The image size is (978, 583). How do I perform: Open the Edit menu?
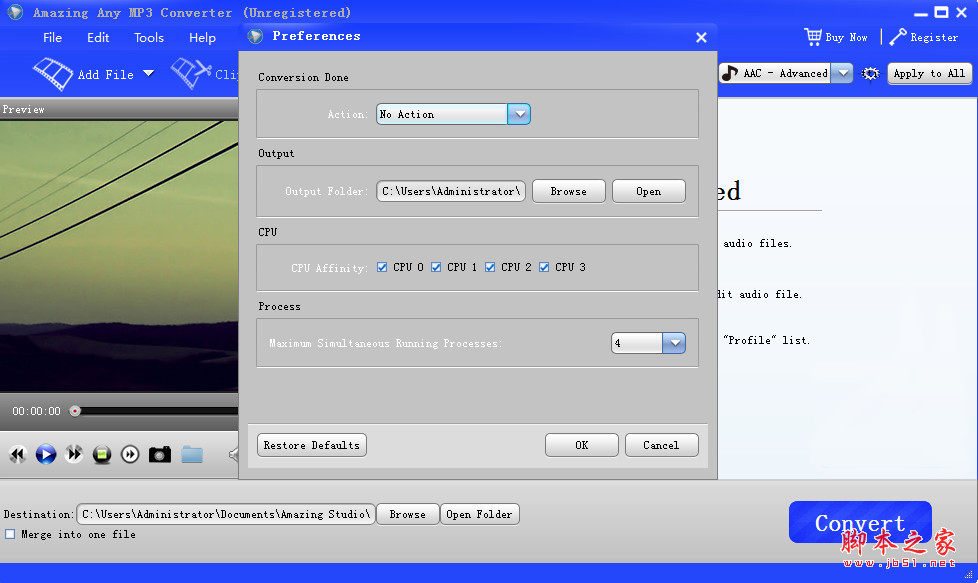[x=98, y=37]
